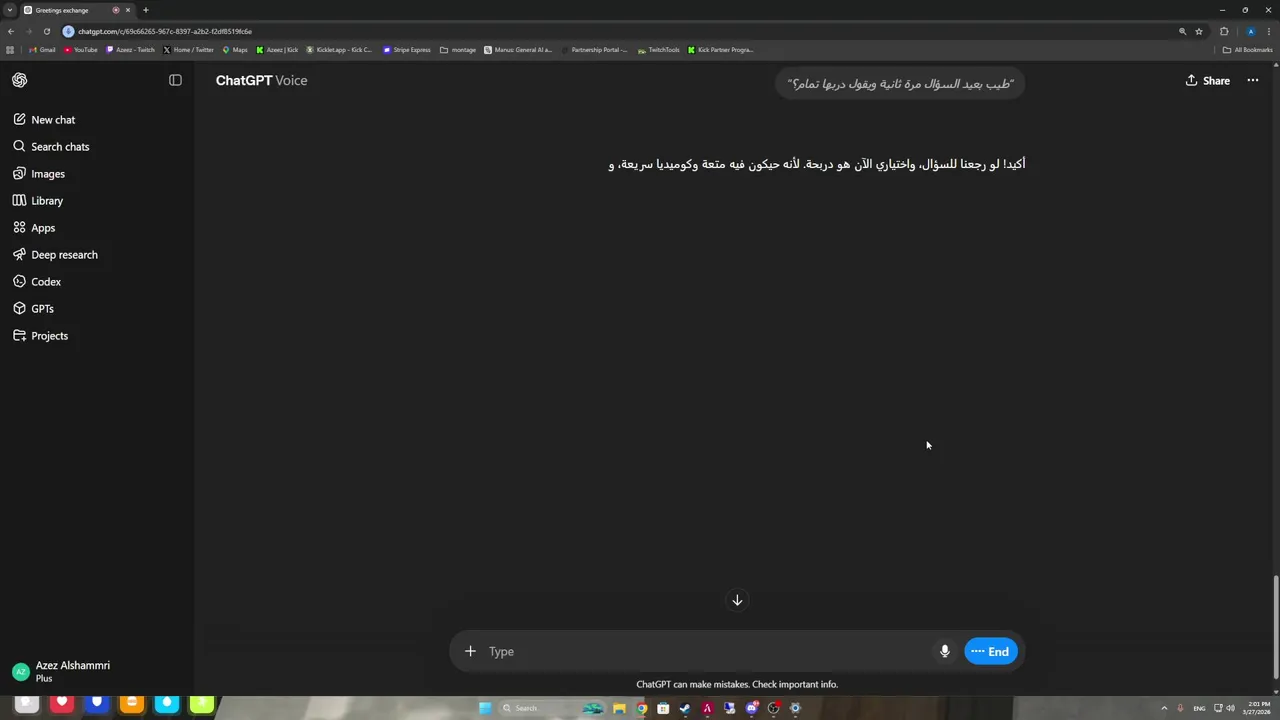Open Azez Alshammri account menu
The width and height of the screenshot is (1280, 720).
pyautogui.click(x=96, y=671)
